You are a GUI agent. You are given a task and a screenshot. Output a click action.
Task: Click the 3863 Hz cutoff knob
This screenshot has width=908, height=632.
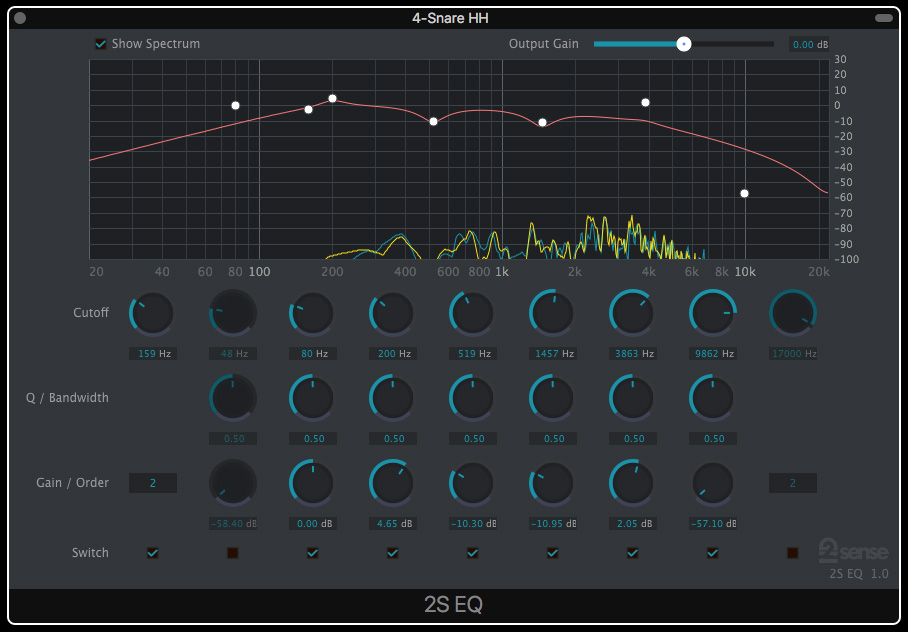pyautogui.click(x=632, y=313)
